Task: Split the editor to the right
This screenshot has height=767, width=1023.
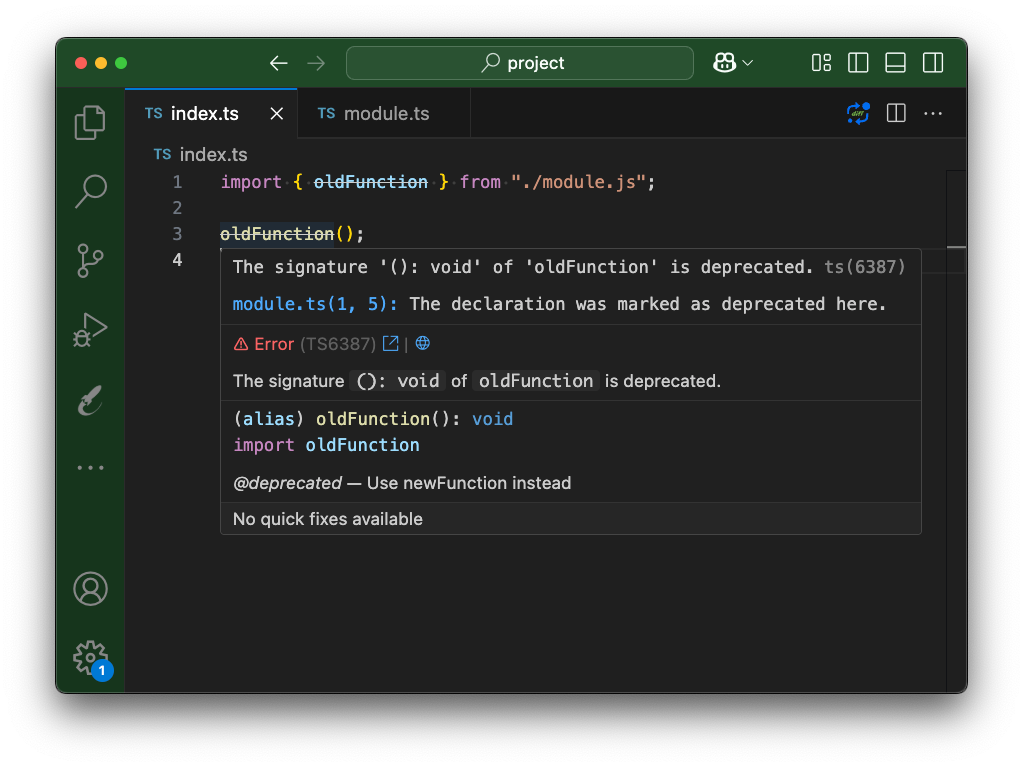Action: point(896,113)
